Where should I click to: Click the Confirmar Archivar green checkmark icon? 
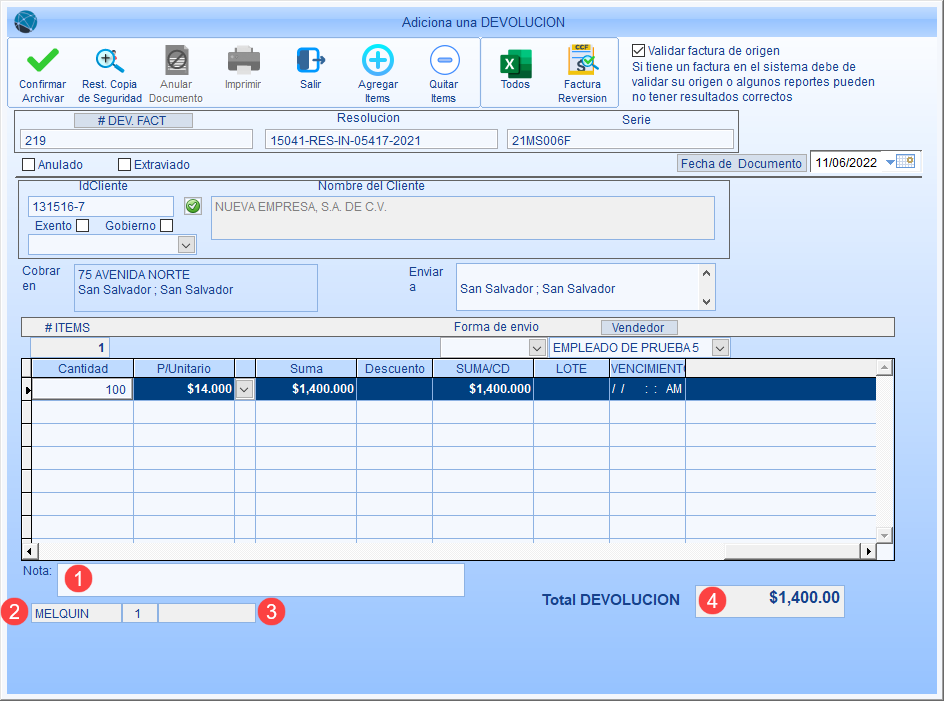(x=43, y=60)
